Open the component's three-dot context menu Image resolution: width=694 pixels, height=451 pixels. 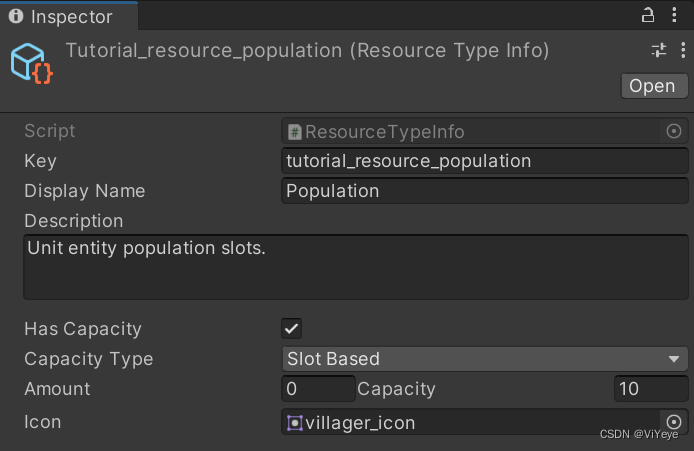pos(682,51)
